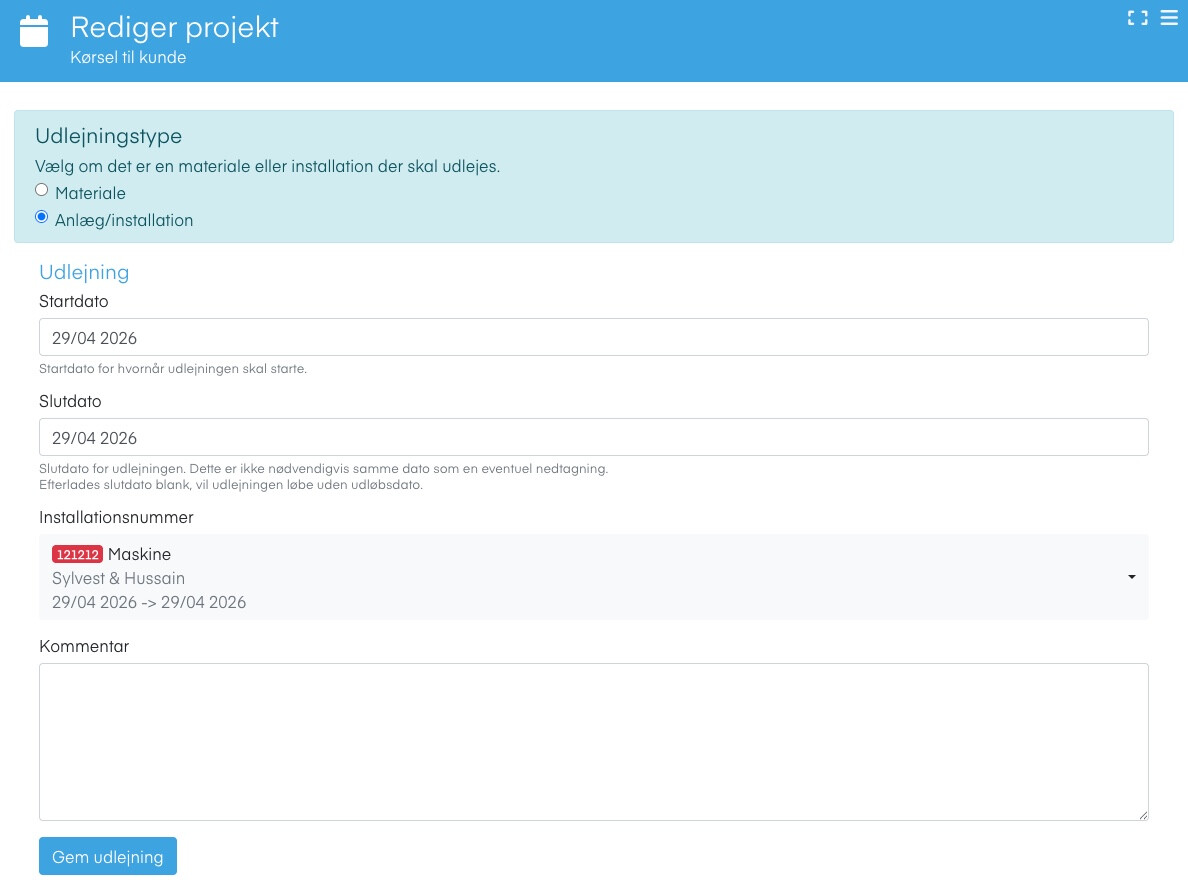Click the Sylvest & Hussain text

[x=118, y=578]
